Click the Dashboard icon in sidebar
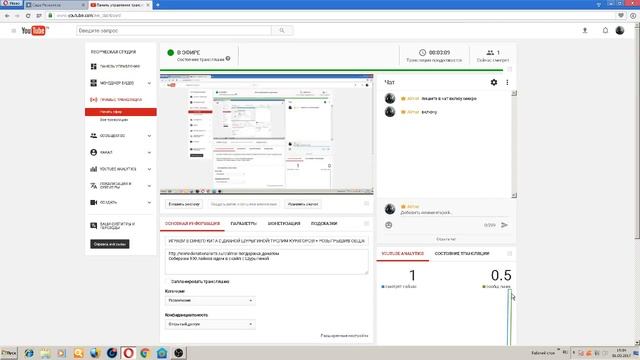 point(93,66)
